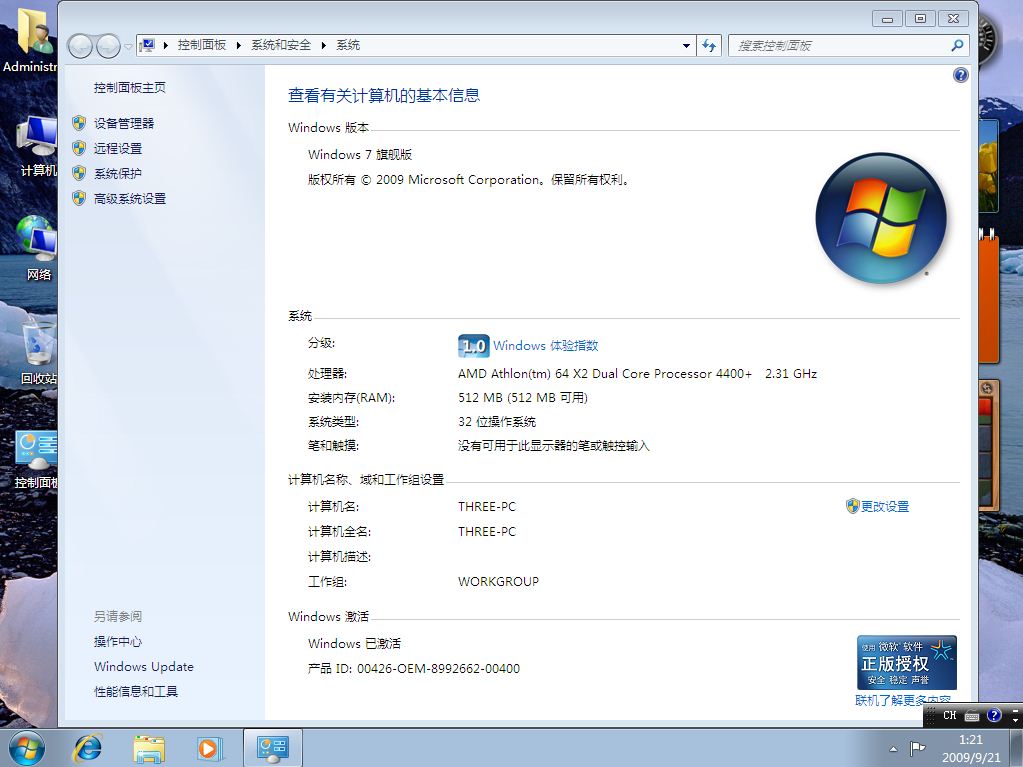
Task: Open 联机了解更多内容 link
Action: [x=903, y=700]
